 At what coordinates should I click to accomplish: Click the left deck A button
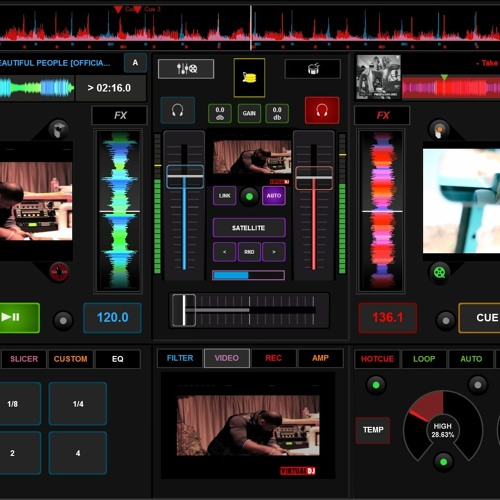pyautogui.click(x=135, y=63)
